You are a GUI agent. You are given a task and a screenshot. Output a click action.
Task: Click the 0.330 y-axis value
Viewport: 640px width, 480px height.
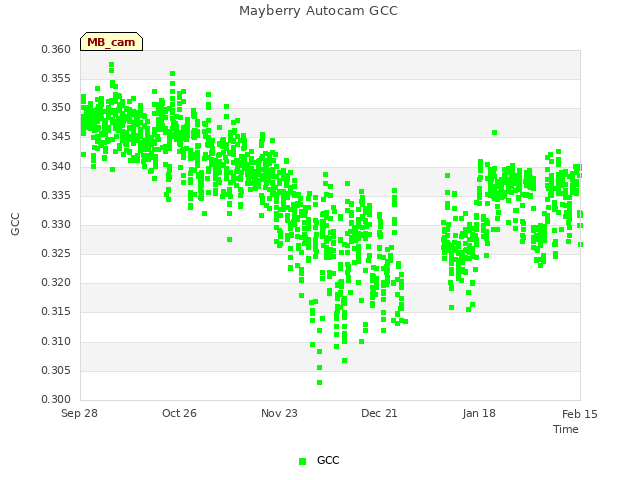(x=56, y=224)
